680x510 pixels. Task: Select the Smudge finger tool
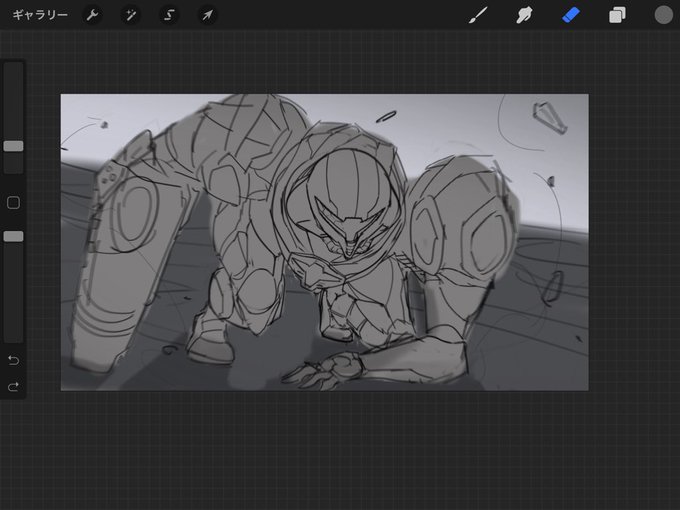point(524,15)
